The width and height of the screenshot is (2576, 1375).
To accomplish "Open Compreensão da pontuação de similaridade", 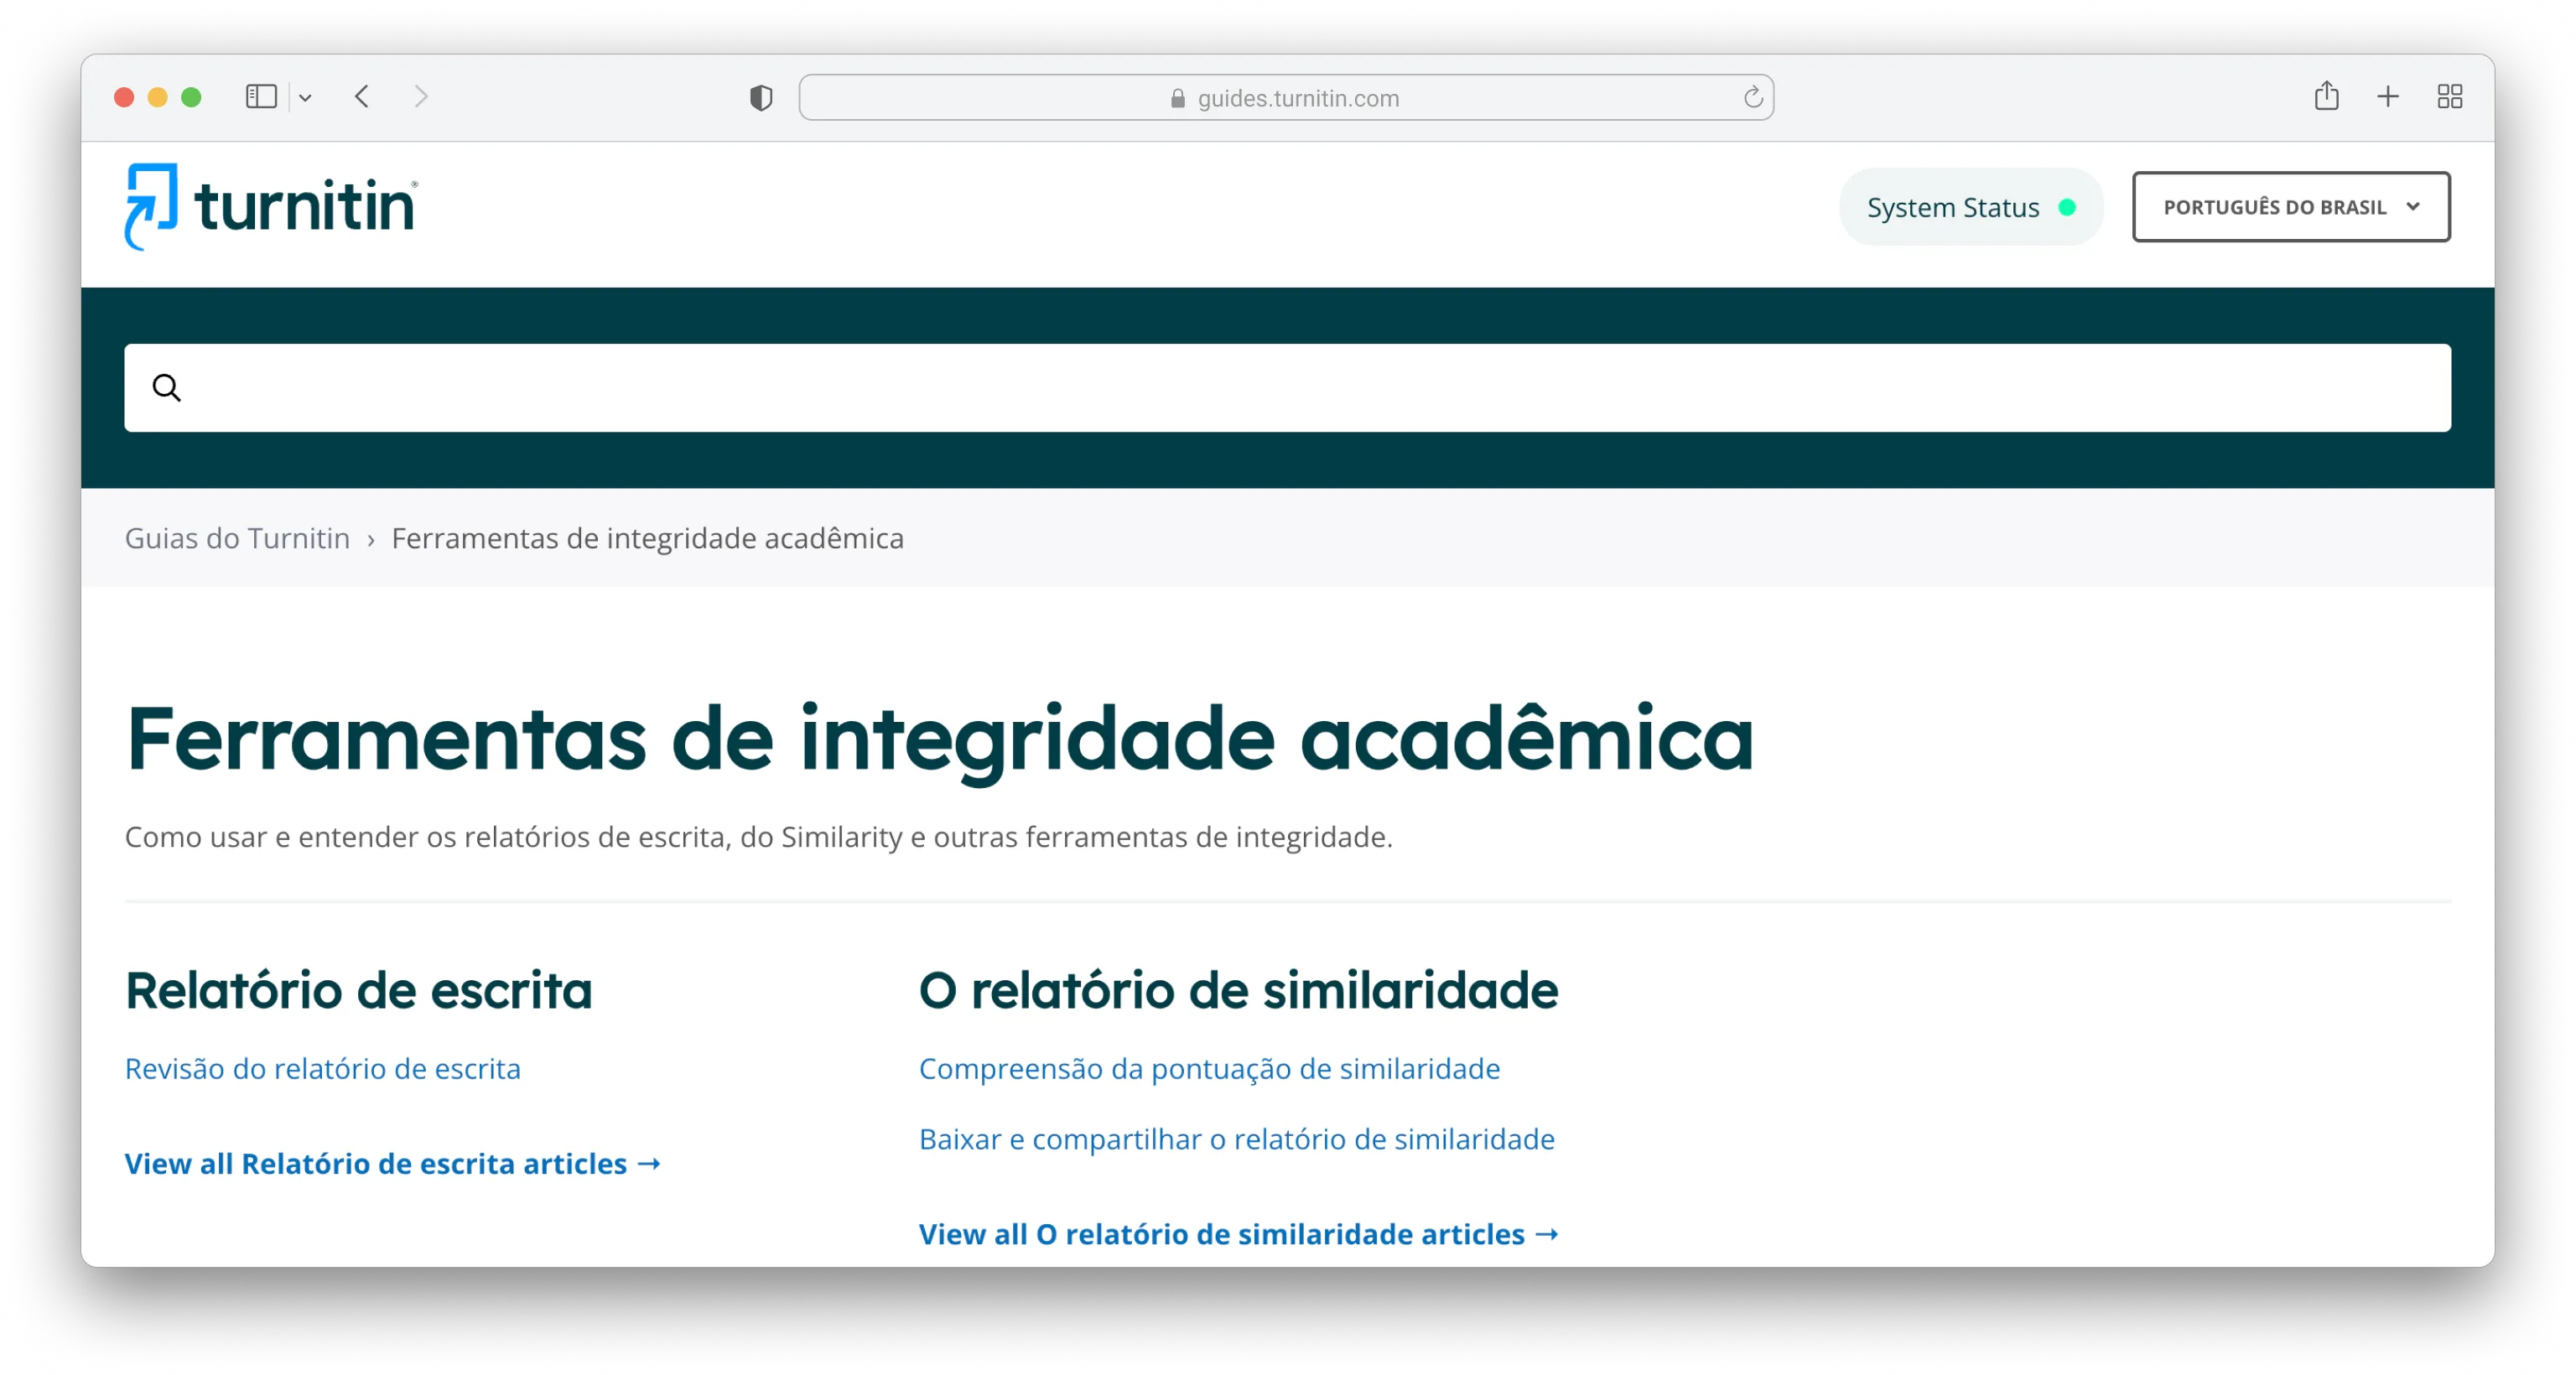I will 1208,1068.
